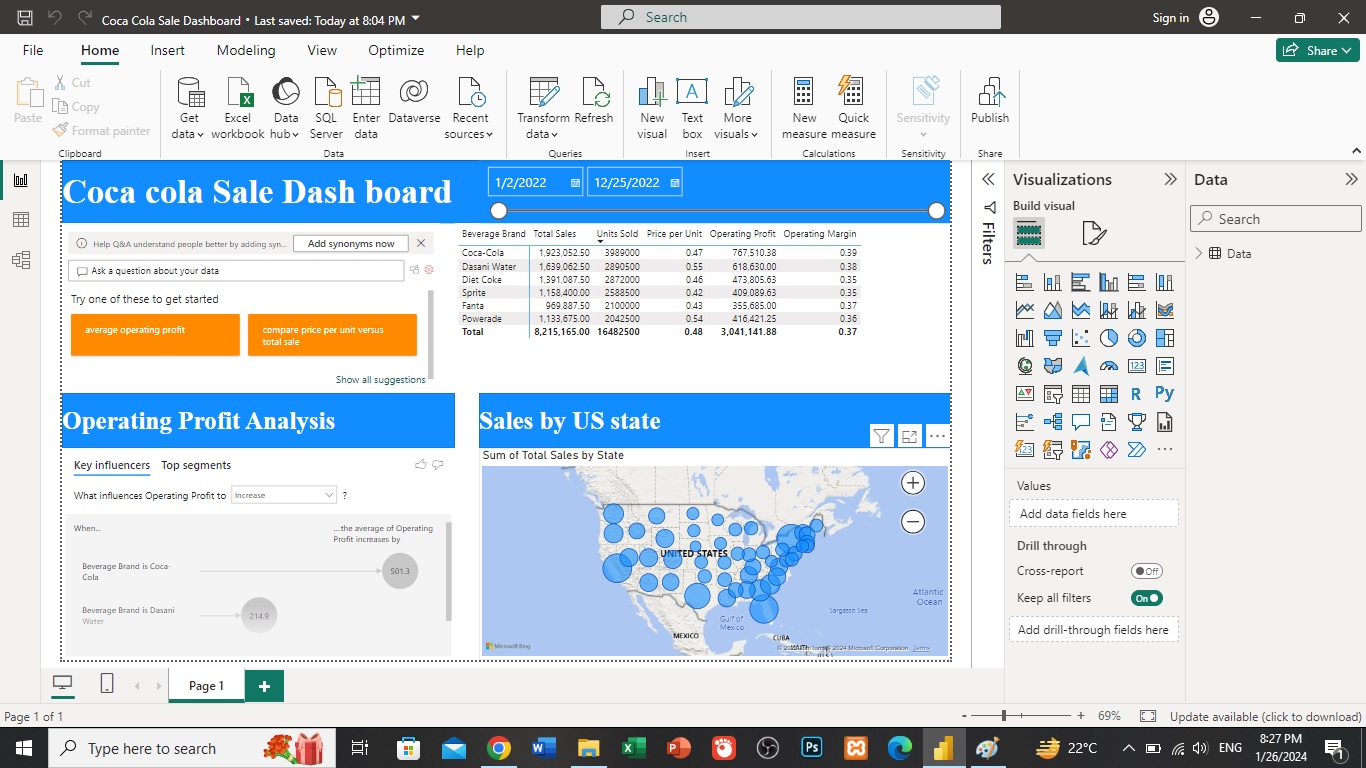The height and width of the screenshot is (768, 1366).
Task: Open the Increase/Decrease influence dropdown
Action: (x=284, y=495)
